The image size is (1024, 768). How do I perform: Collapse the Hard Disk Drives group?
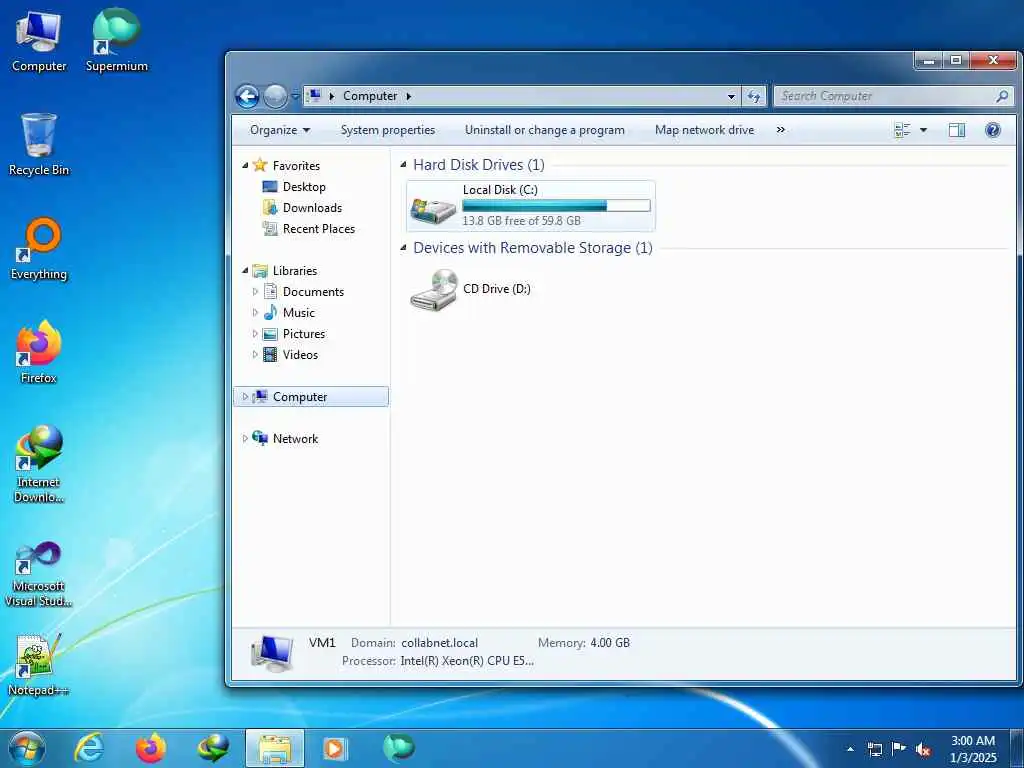pyautogui.click(x=404, y=165)
